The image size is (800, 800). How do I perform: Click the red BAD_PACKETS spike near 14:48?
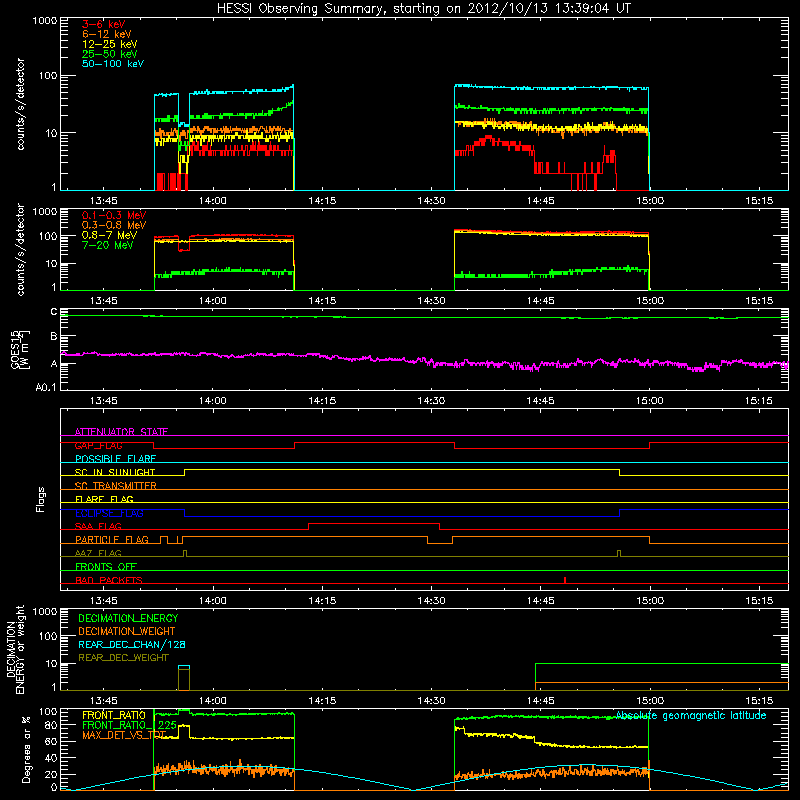[565, 580]
